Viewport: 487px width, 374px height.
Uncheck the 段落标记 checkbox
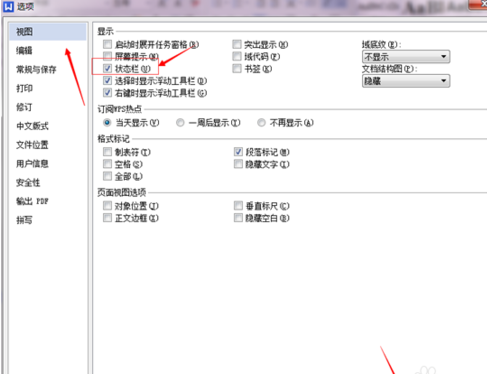[238, 152]
